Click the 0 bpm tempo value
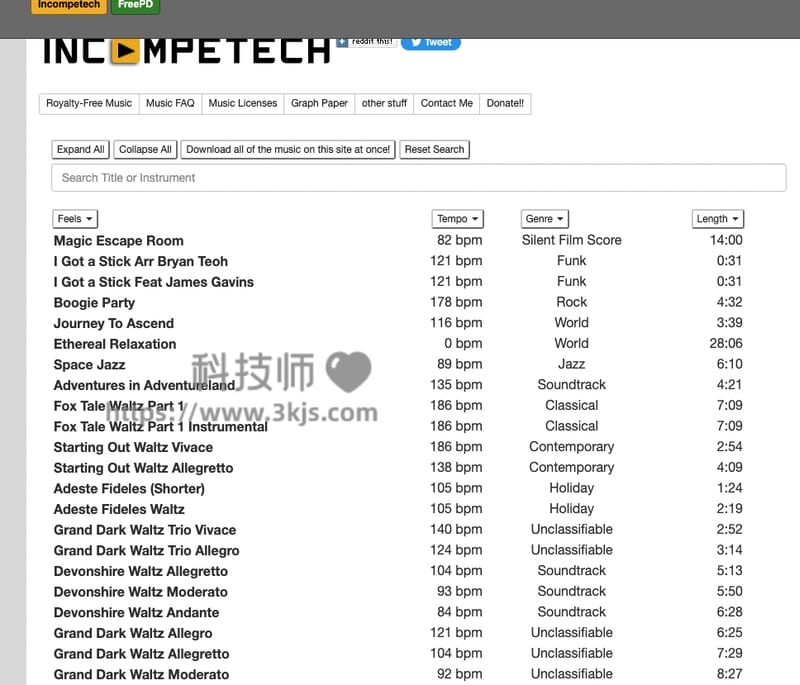The height and width of the screenshot is (685, 800). coord(463,343)
